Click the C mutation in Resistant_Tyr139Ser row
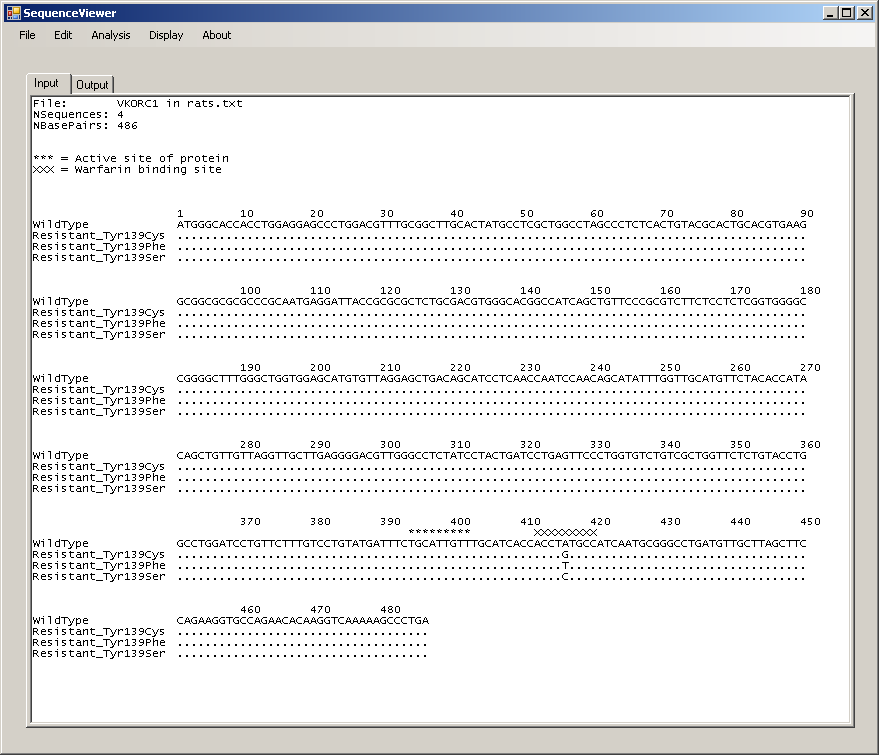Viewport: 879px width, 755px height. [x=565, y=577]
